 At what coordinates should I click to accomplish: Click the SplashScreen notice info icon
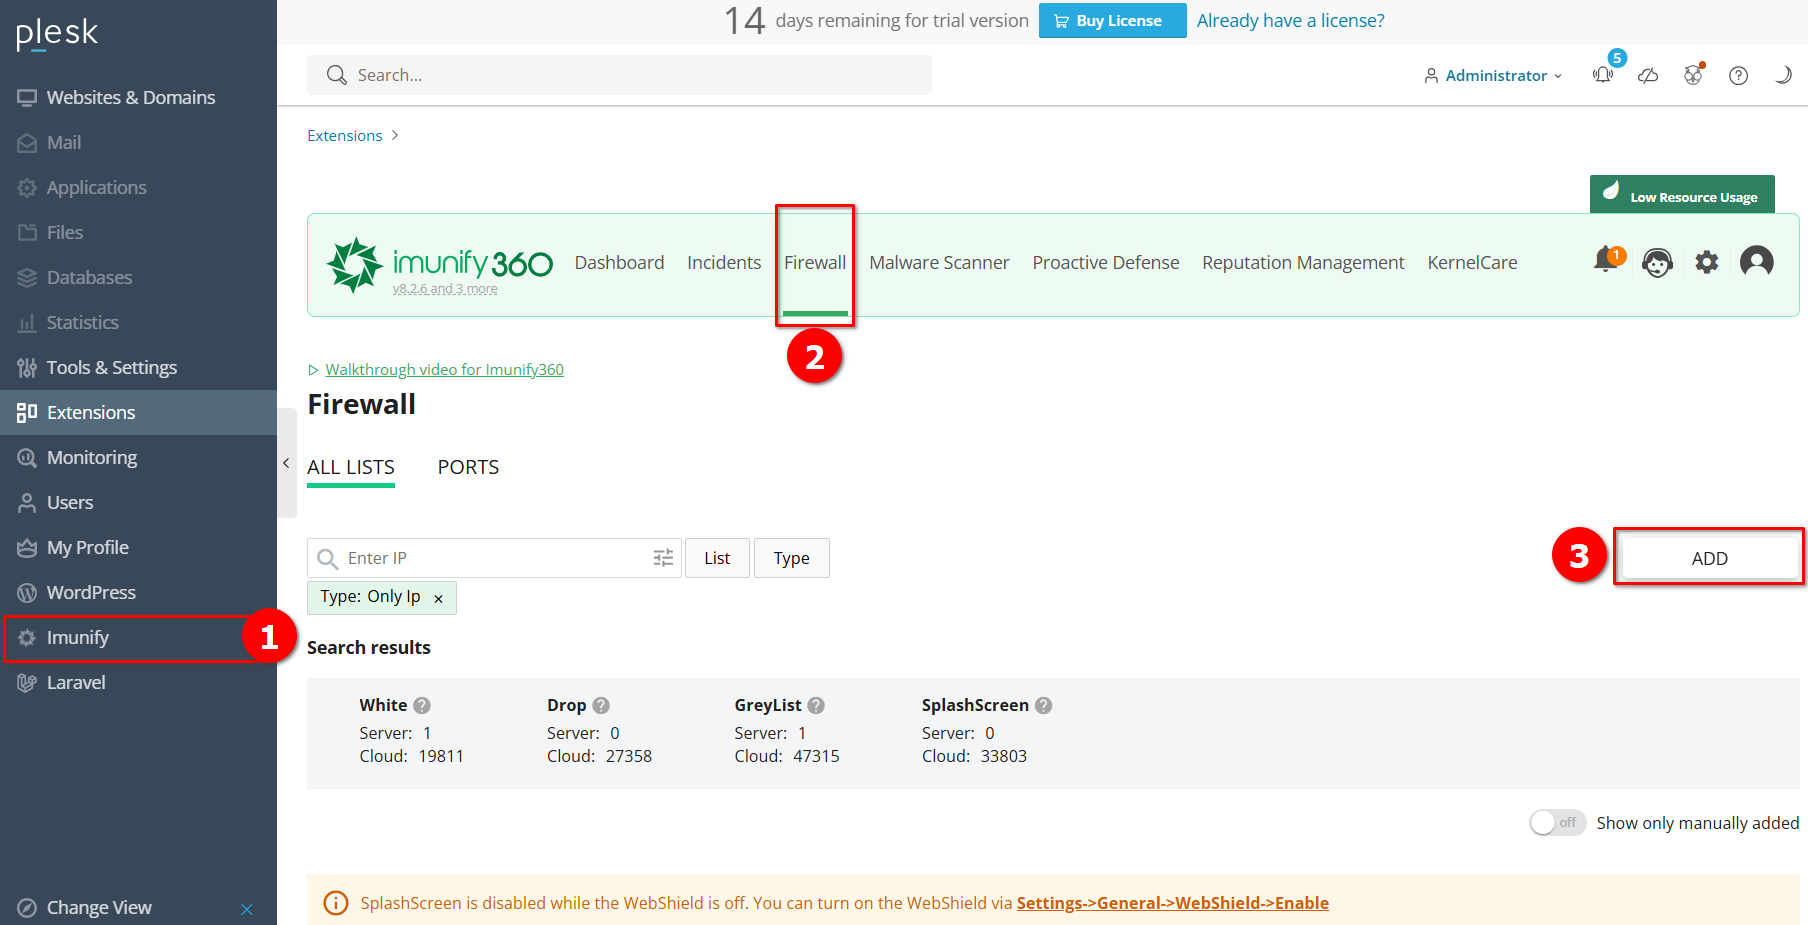click(x=336, y=903)
